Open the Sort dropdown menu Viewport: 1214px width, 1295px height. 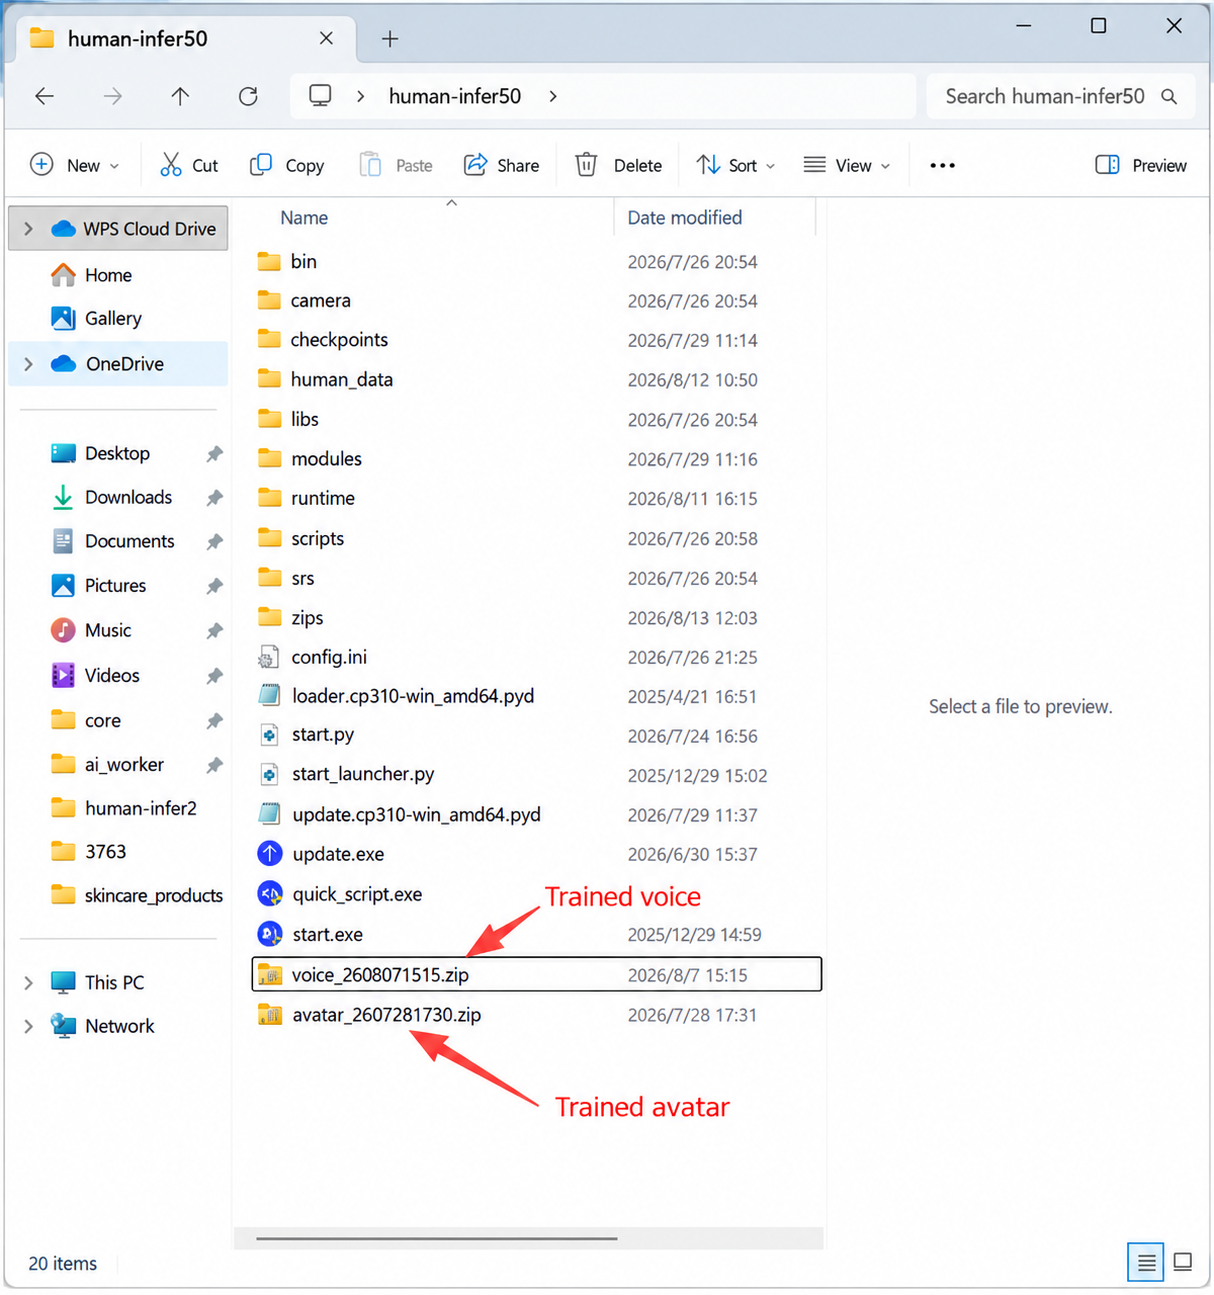tap(736, 165)
